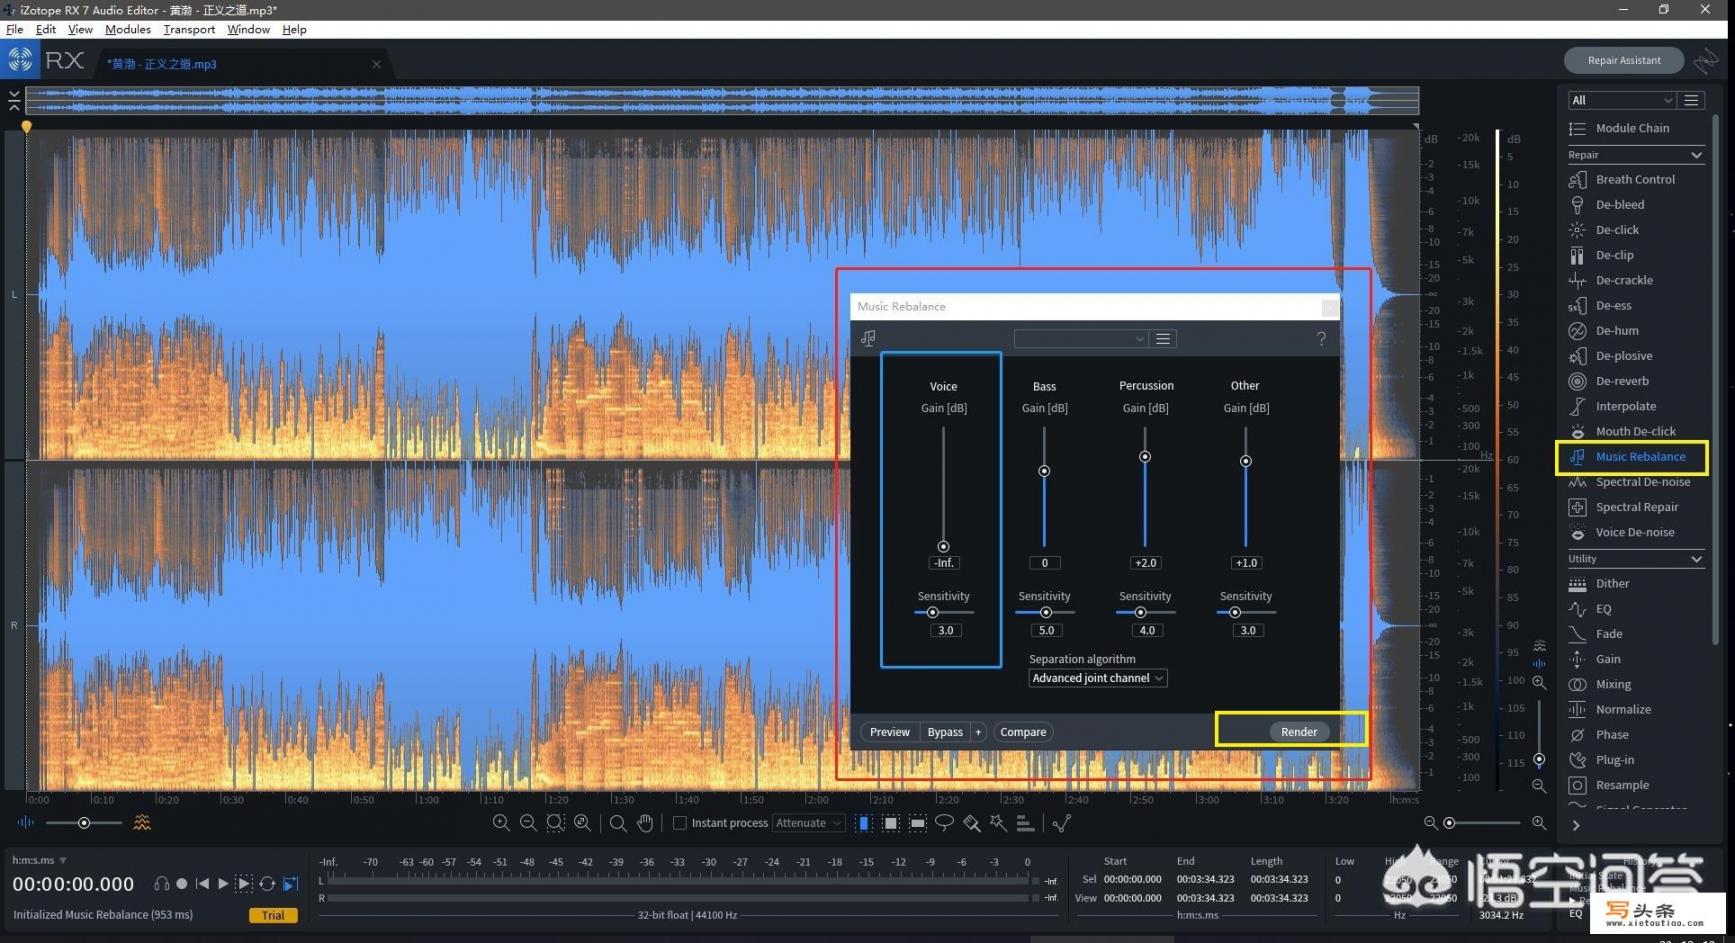This screenshot has width=1735, height=943.
Task: Open the De-crackle module
Action: (1624, 280)
